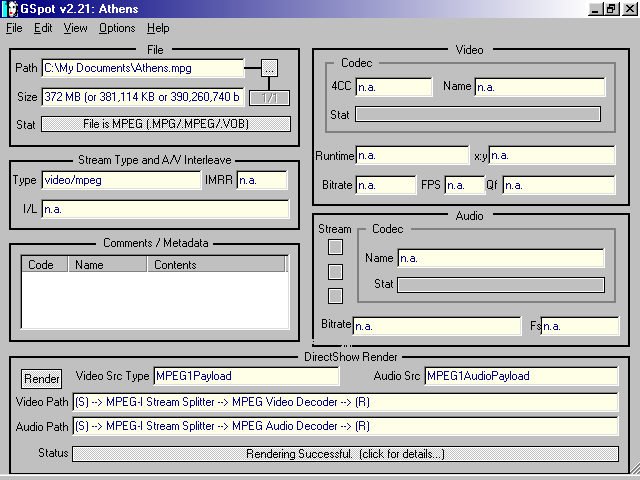Click the Video Path filter chain field
Viewport: 640px width, 480px height.
point(345,402)
